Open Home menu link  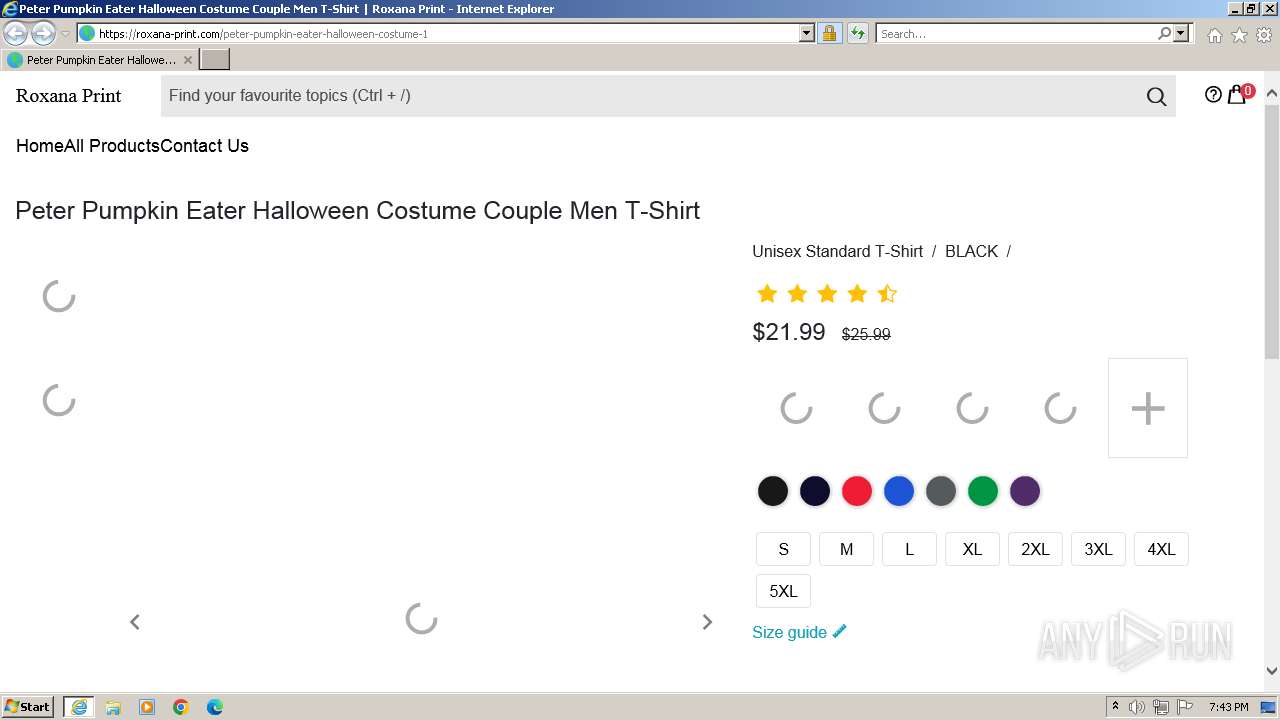point(40,146)
